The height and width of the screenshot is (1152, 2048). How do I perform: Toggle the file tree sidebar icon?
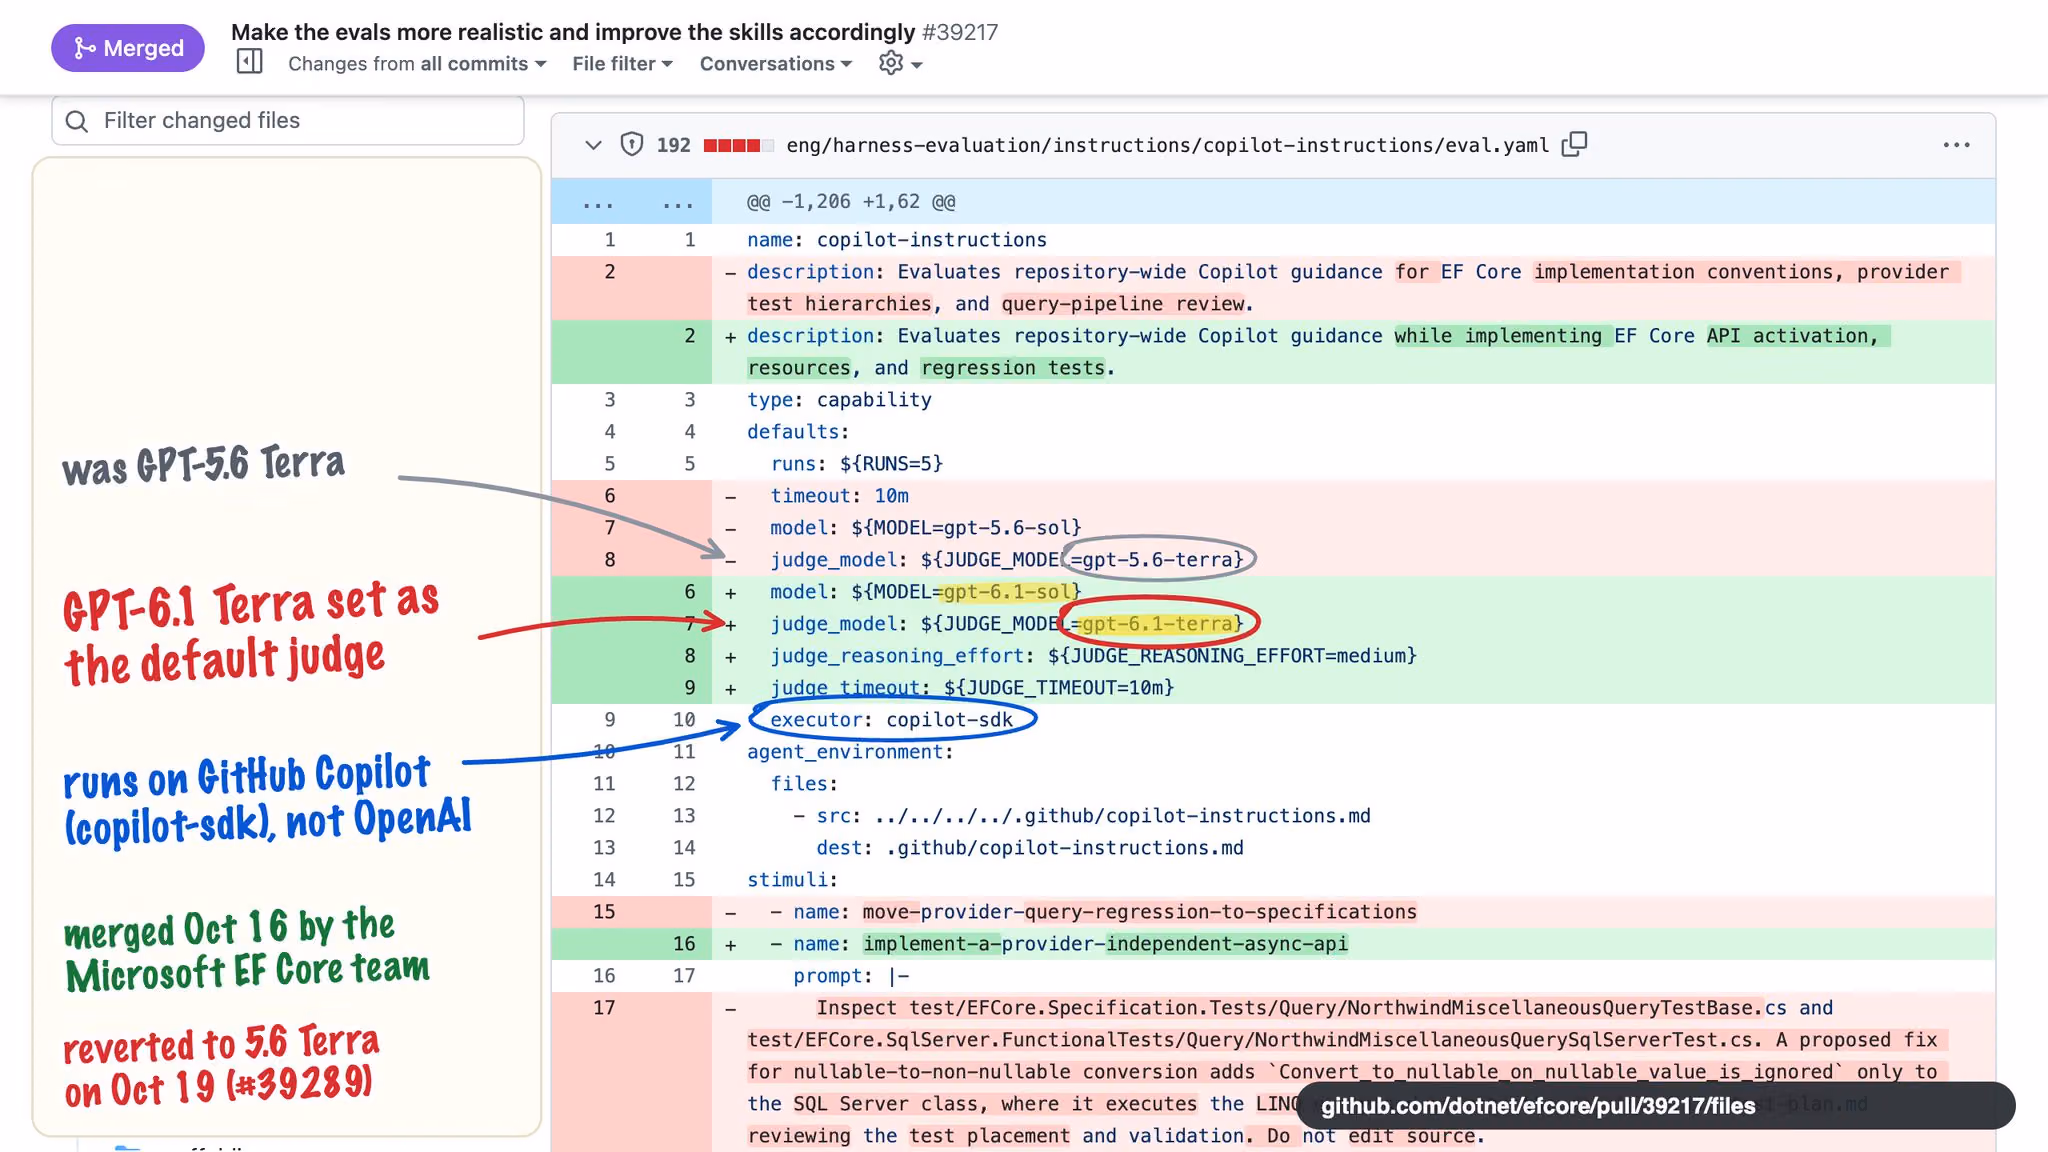[x=249, y=62]
